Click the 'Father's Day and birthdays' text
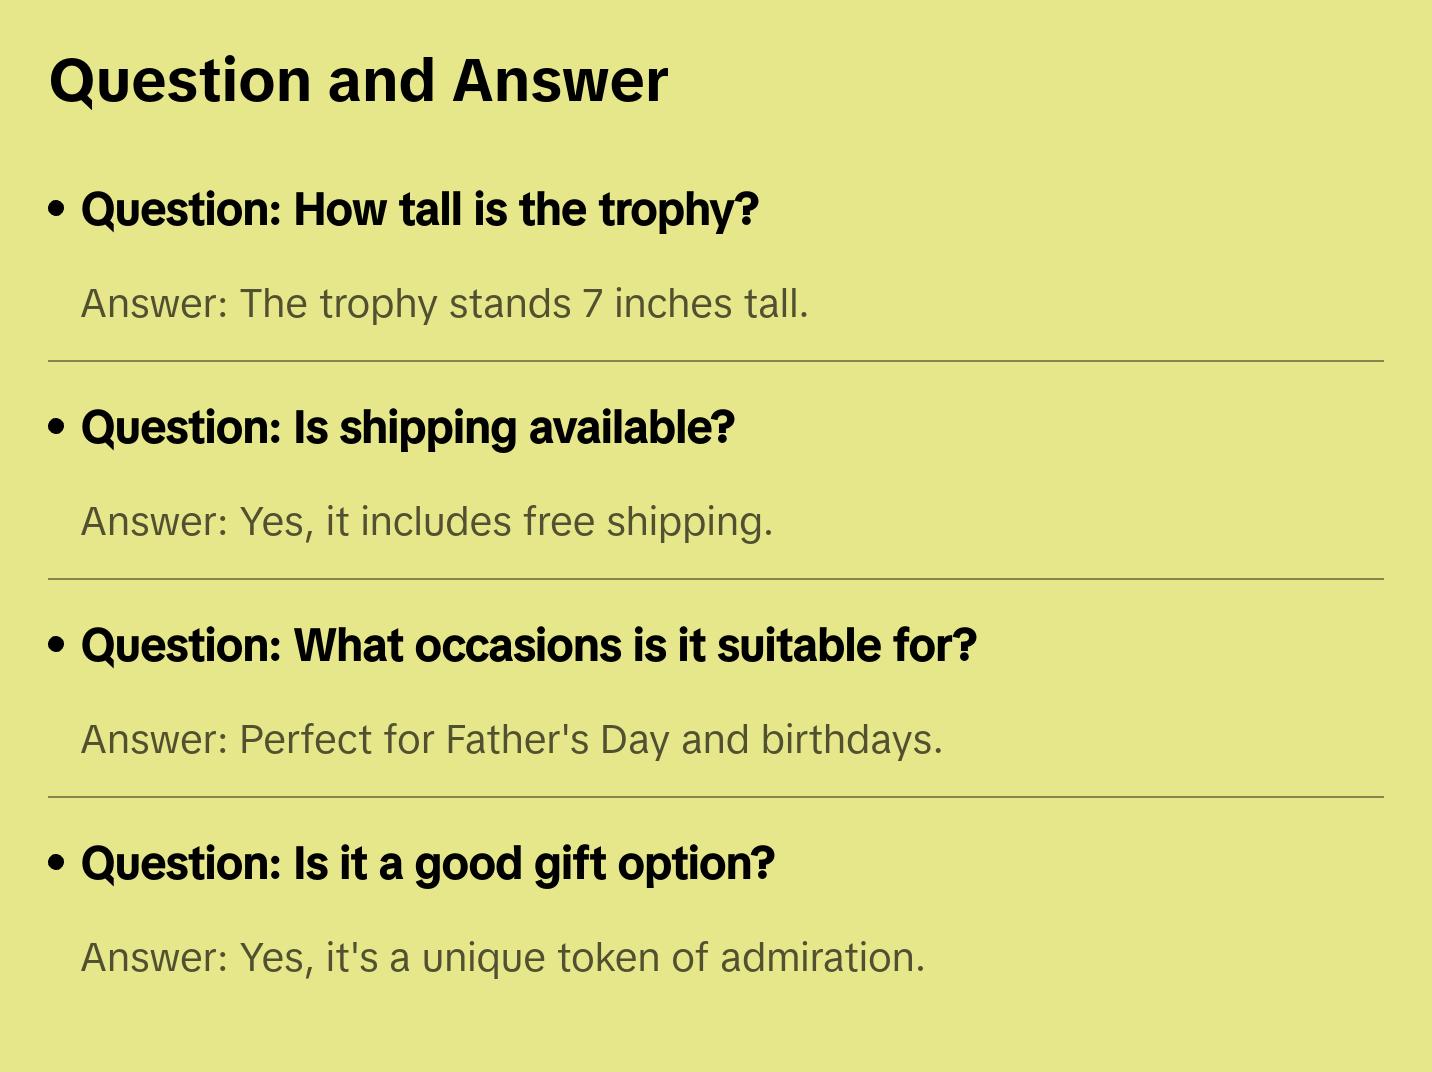The width and height of the screenshot is (1432, 1072). pos(694,740)
